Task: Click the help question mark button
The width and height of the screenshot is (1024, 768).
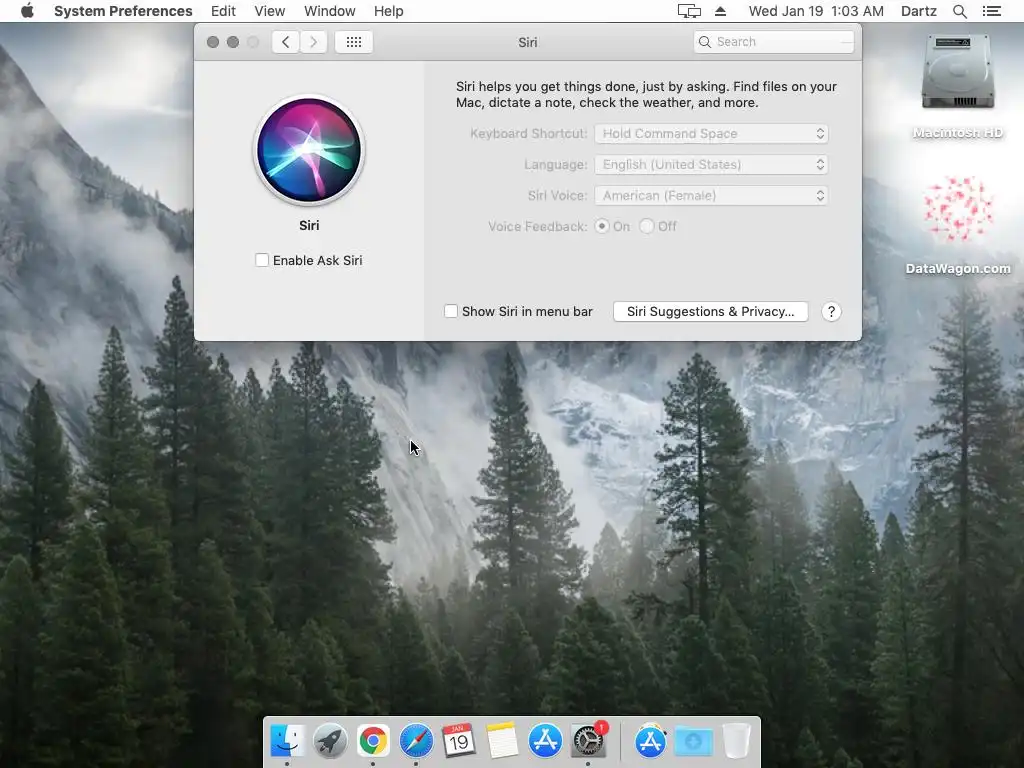Action: point(831,312)
